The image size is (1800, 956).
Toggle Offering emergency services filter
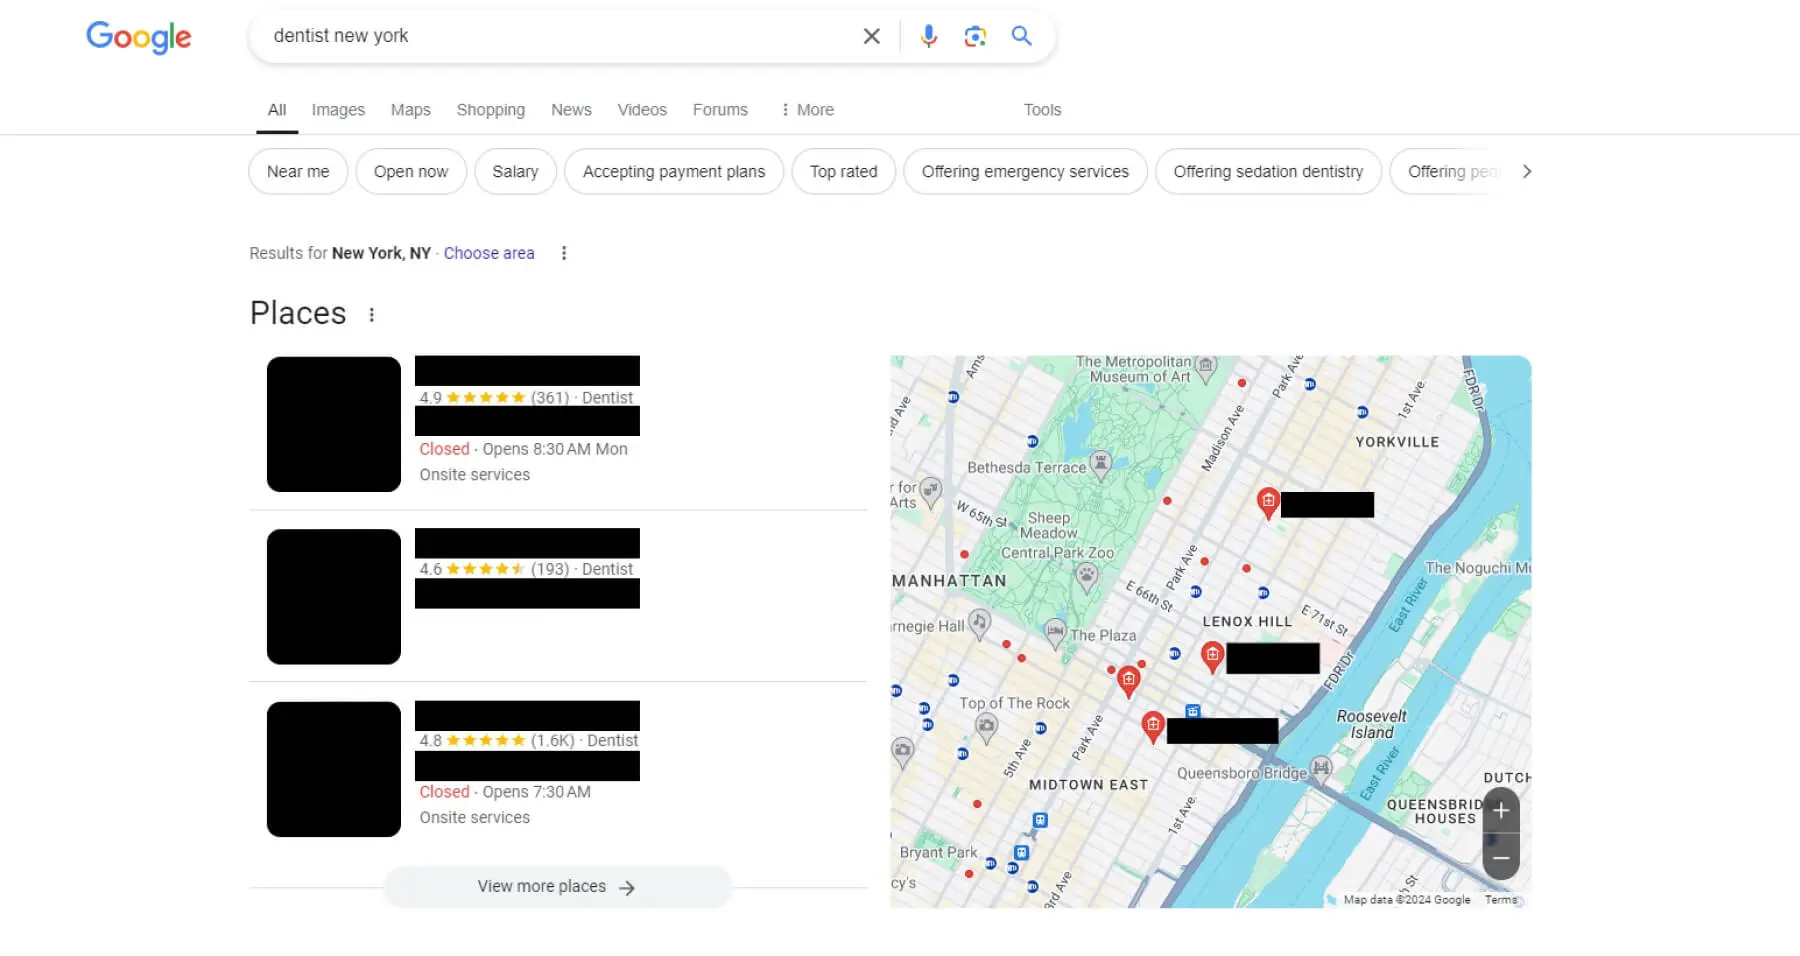[x=1024, y=172]
